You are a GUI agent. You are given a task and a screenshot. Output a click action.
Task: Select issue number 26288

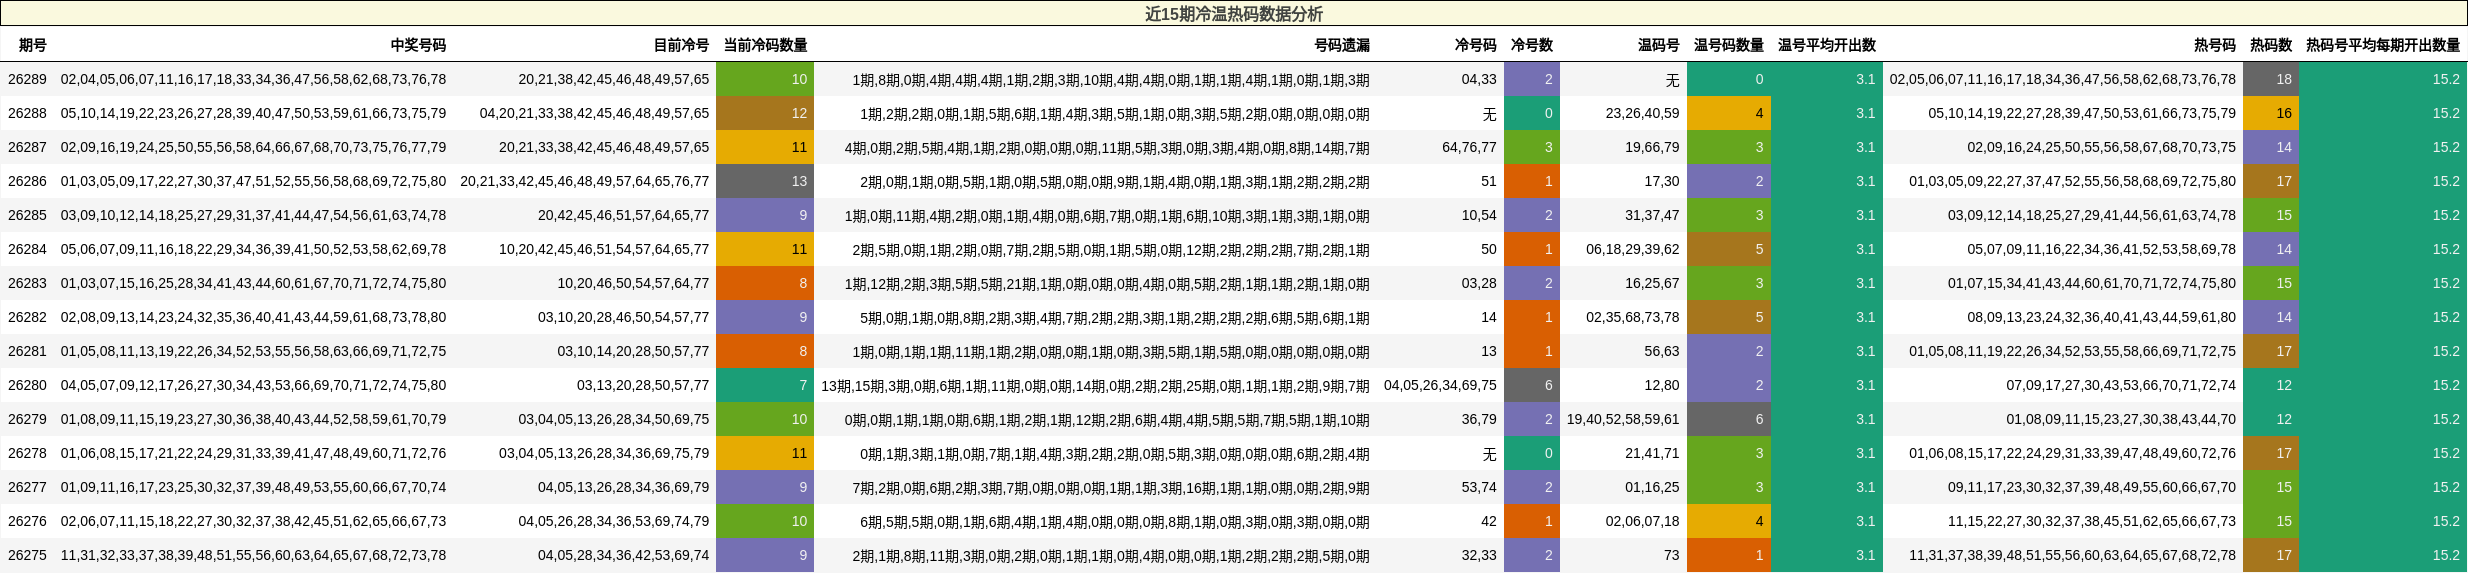(27, 113)
